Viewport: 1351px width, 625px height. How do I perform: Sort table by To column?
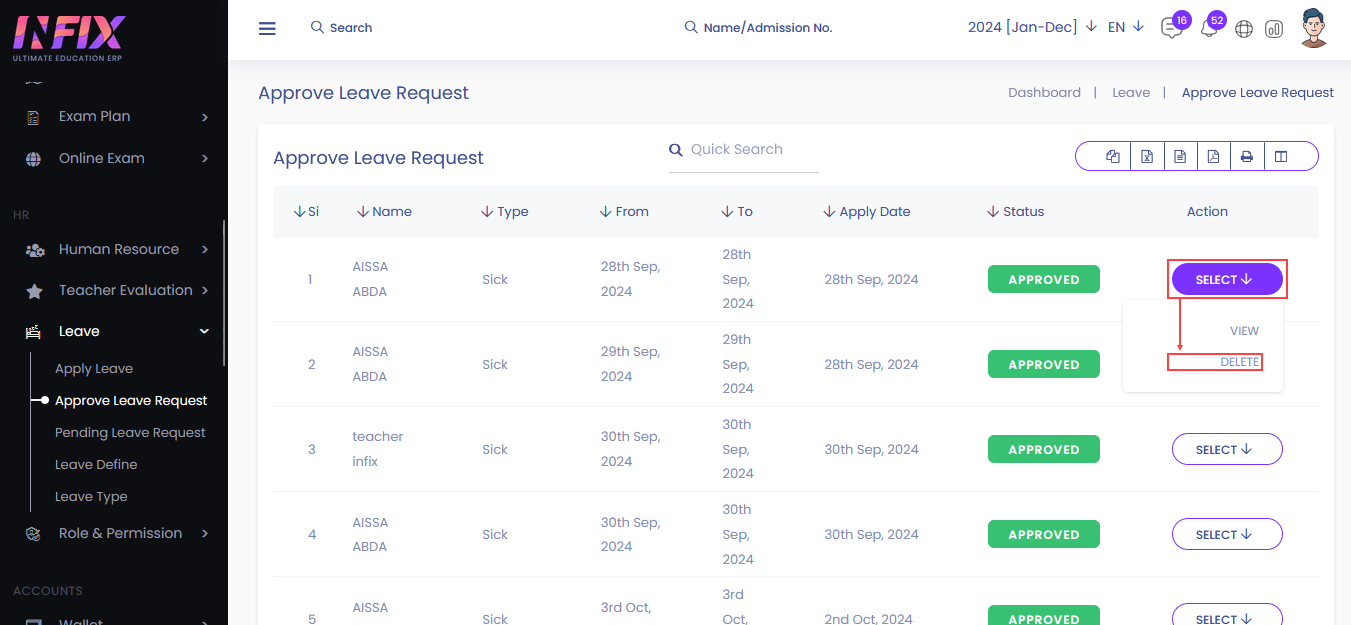737,211
